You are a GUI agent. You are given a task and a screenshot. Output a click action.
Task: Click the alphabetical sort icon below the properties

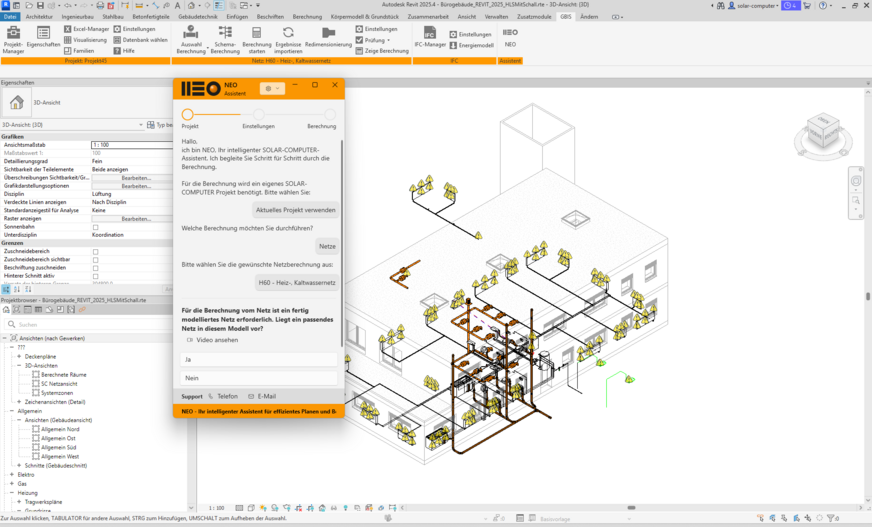click(17, 290)
